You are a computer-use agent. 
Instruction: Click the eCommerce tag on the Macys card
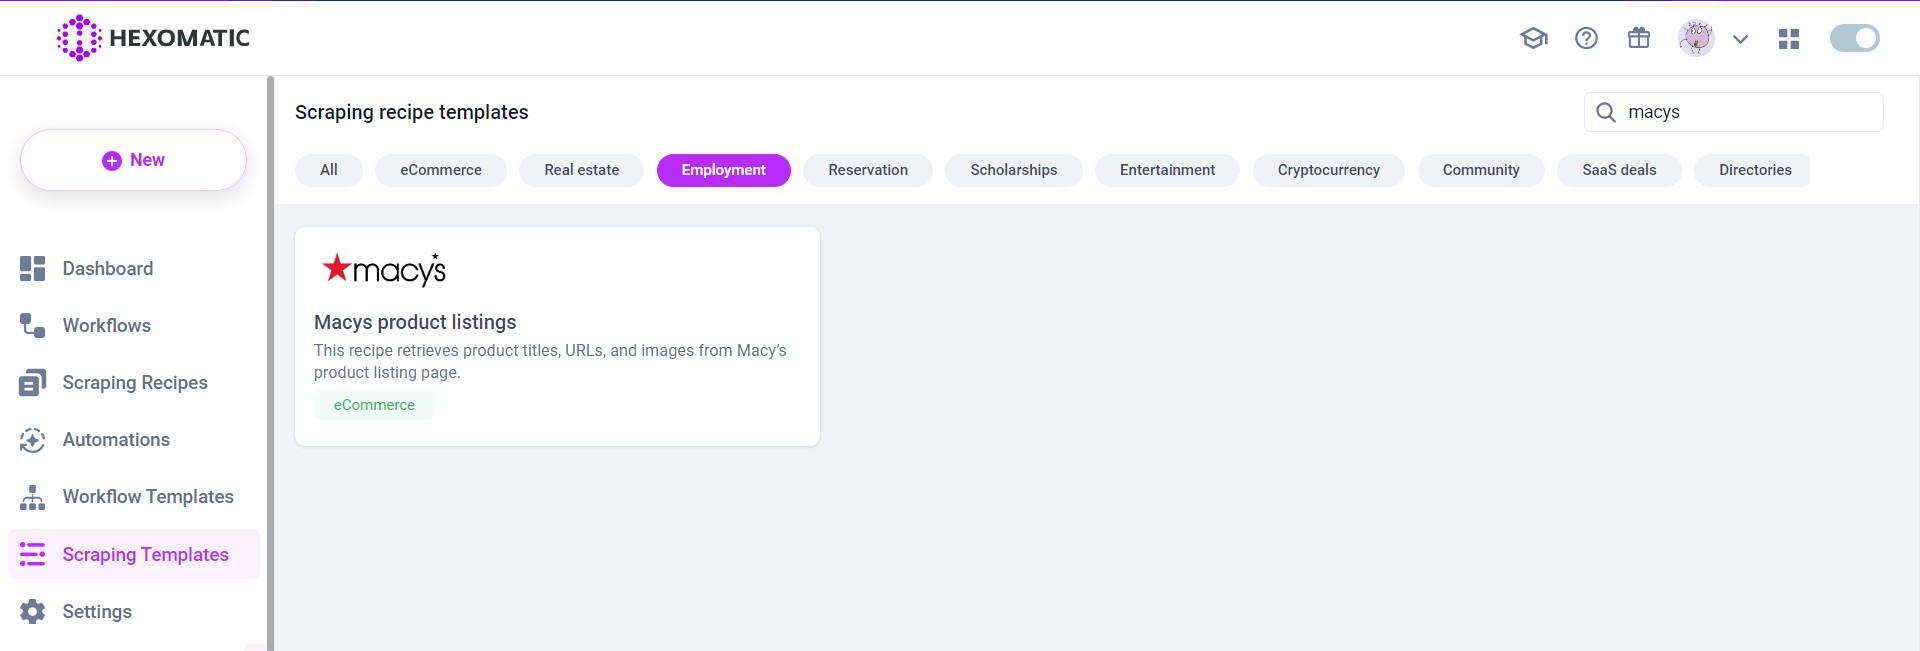[374, 405]
